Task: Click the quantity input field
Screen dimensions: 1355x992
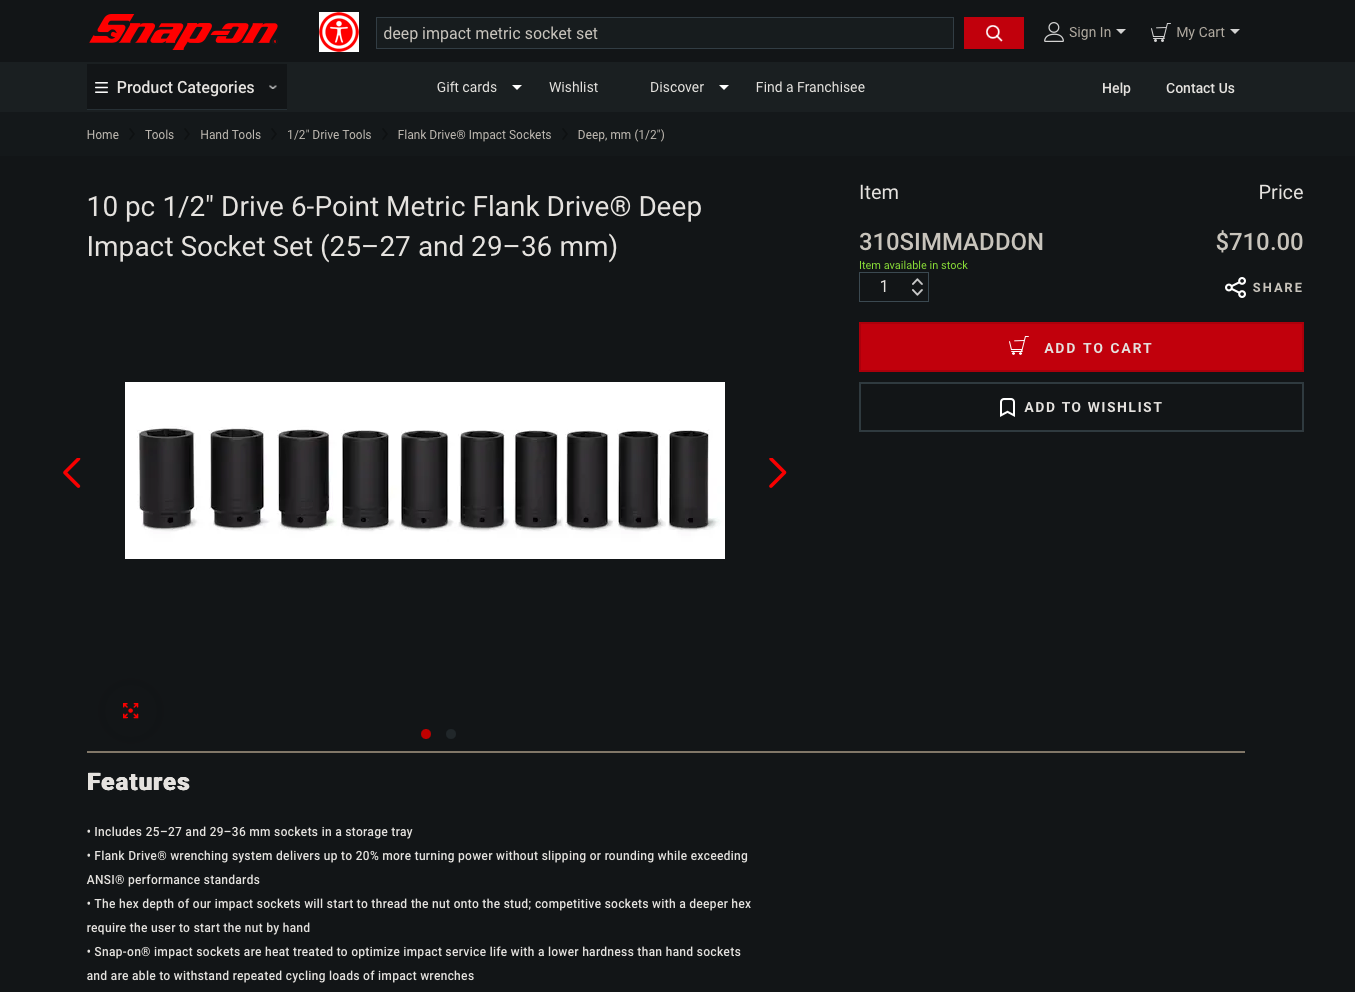Action: [884, 287]
